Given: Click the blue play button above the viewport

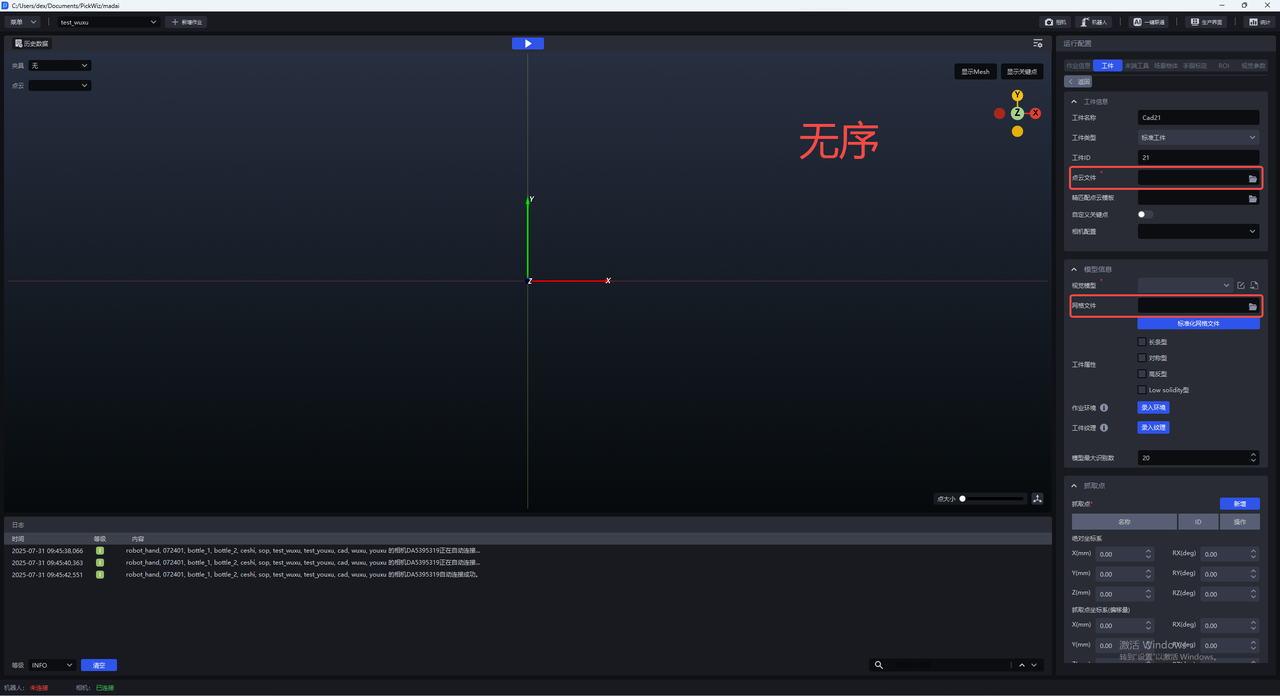Looking at the screenshot, I should point(527,43).
